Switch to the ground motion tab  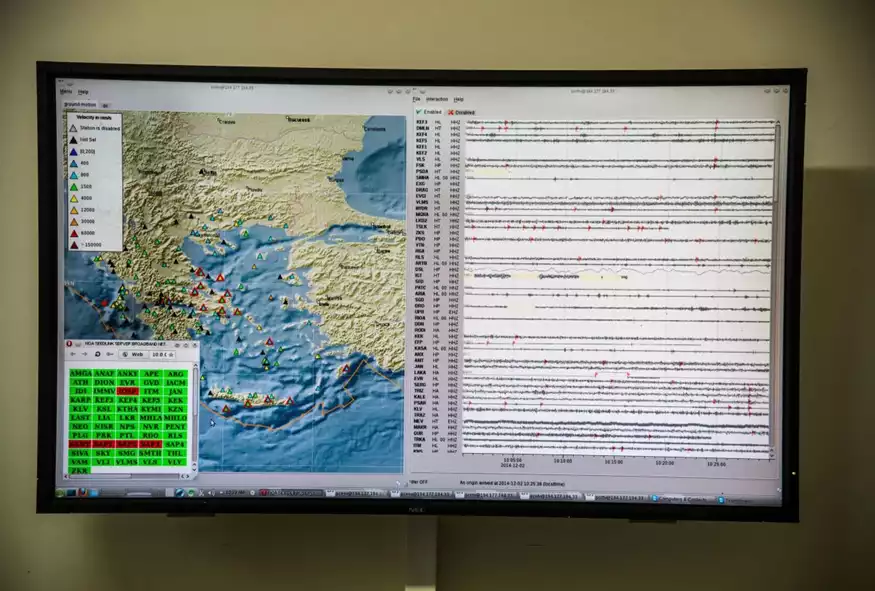click(x=78, y=103)
